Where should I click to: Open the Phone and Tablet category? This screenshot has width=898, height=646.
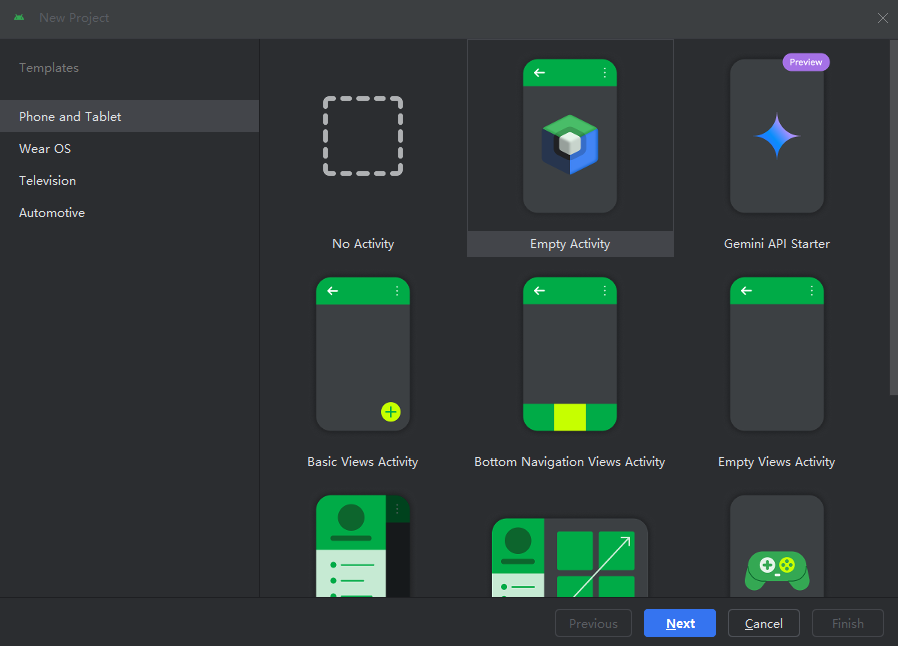coord(129,116)
